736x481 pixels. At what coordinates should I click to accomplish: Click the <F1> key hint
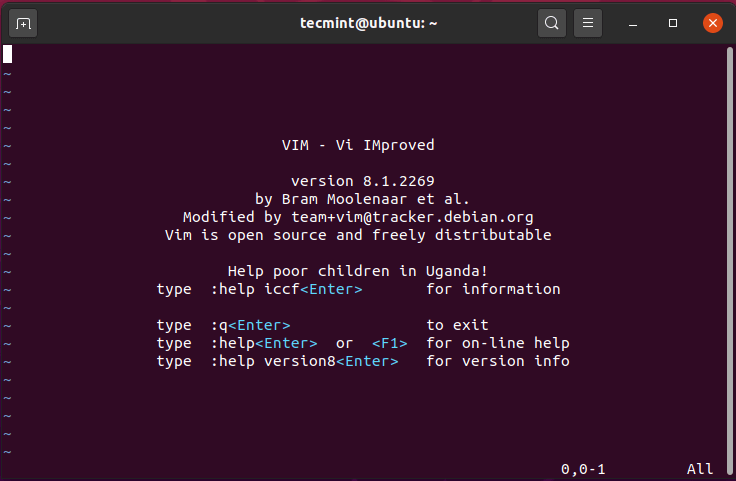coord(390,344)
